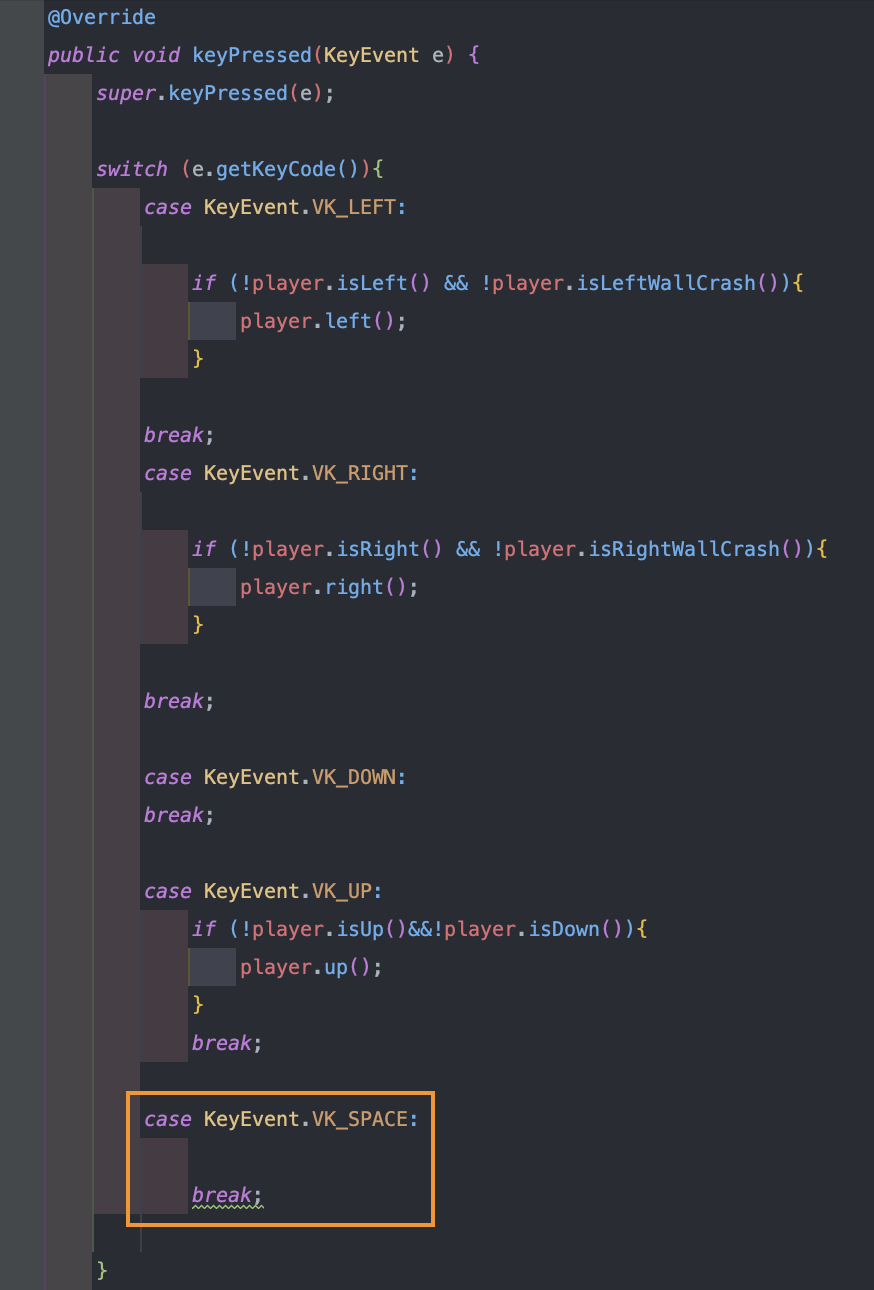This screenshot has width=874, height=1290.
Task: Select the 'public' keyword in the method declaration
Action: [x=83, y=55]
